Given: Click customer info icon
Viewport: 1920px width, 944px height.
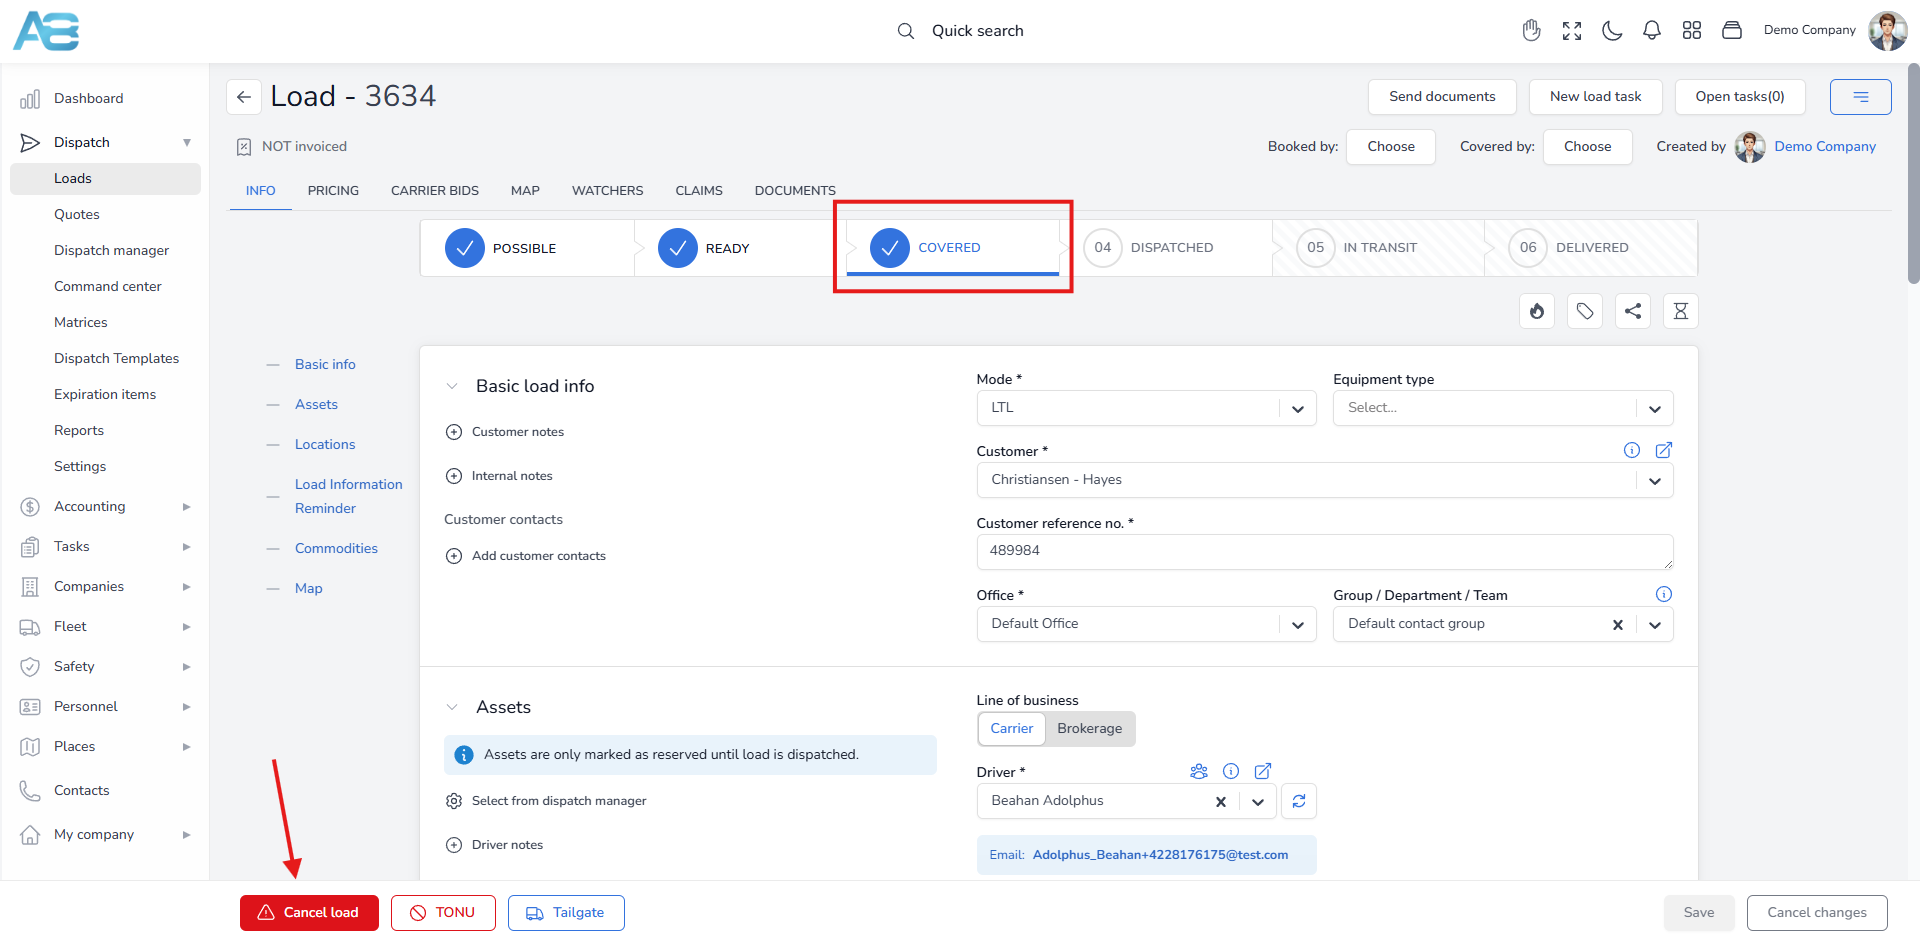Looking at the screenshot, I should tap(1632, 450).
